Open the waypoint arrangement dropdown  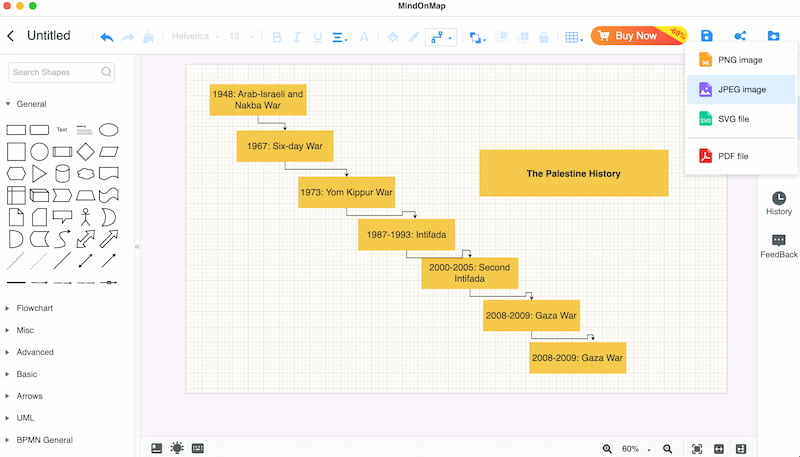478,37
